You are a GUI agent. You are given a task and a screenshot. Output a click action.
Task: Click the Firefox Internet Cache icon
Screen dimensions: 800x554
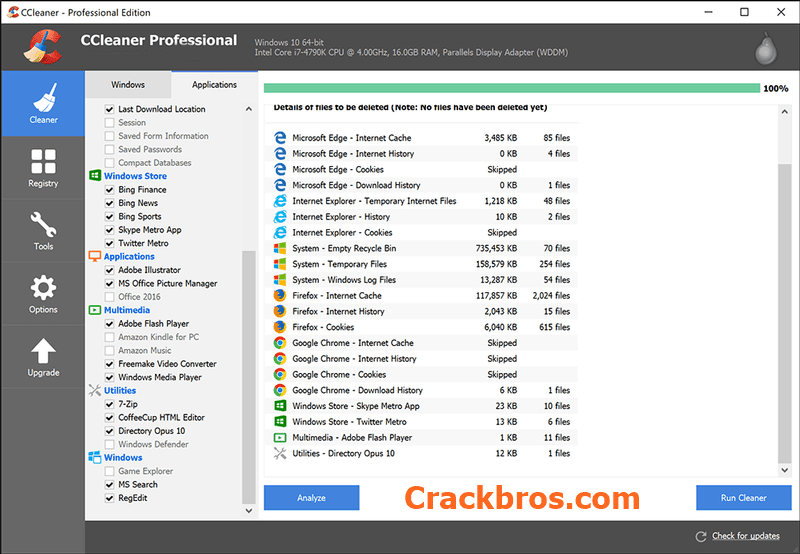280,295
